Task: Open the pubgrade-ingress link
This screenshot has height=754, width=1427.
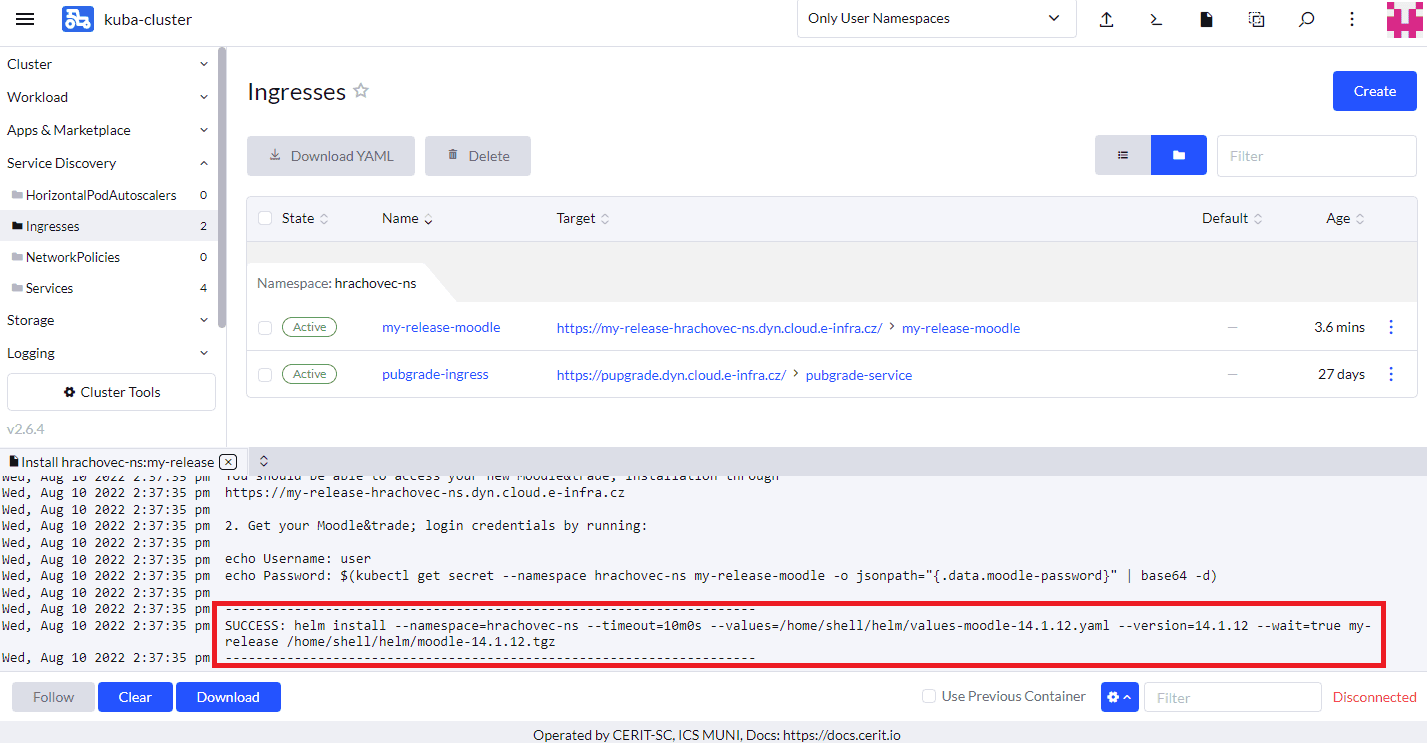Action: (x=435, y=374)
